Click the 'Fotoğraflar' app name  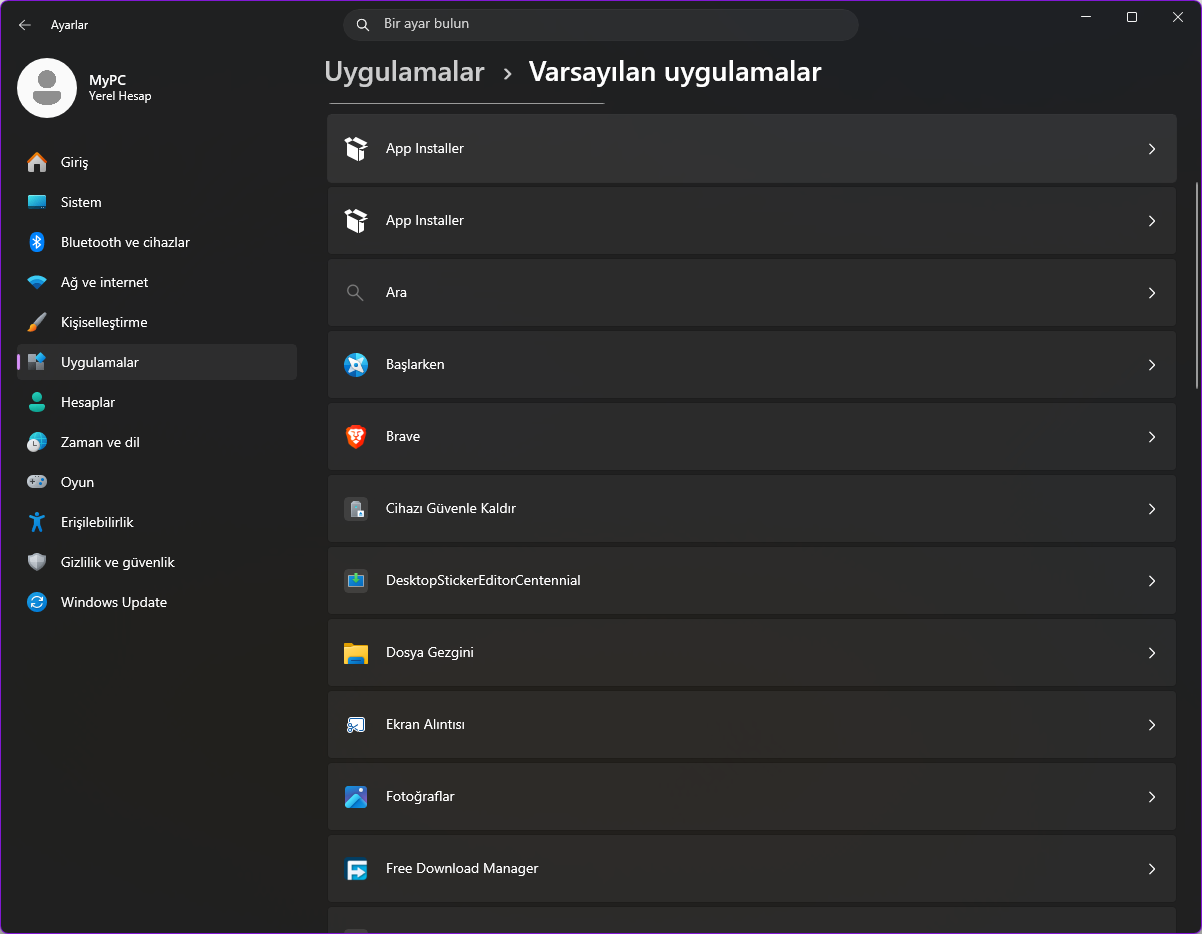click(x=420, y=796)
